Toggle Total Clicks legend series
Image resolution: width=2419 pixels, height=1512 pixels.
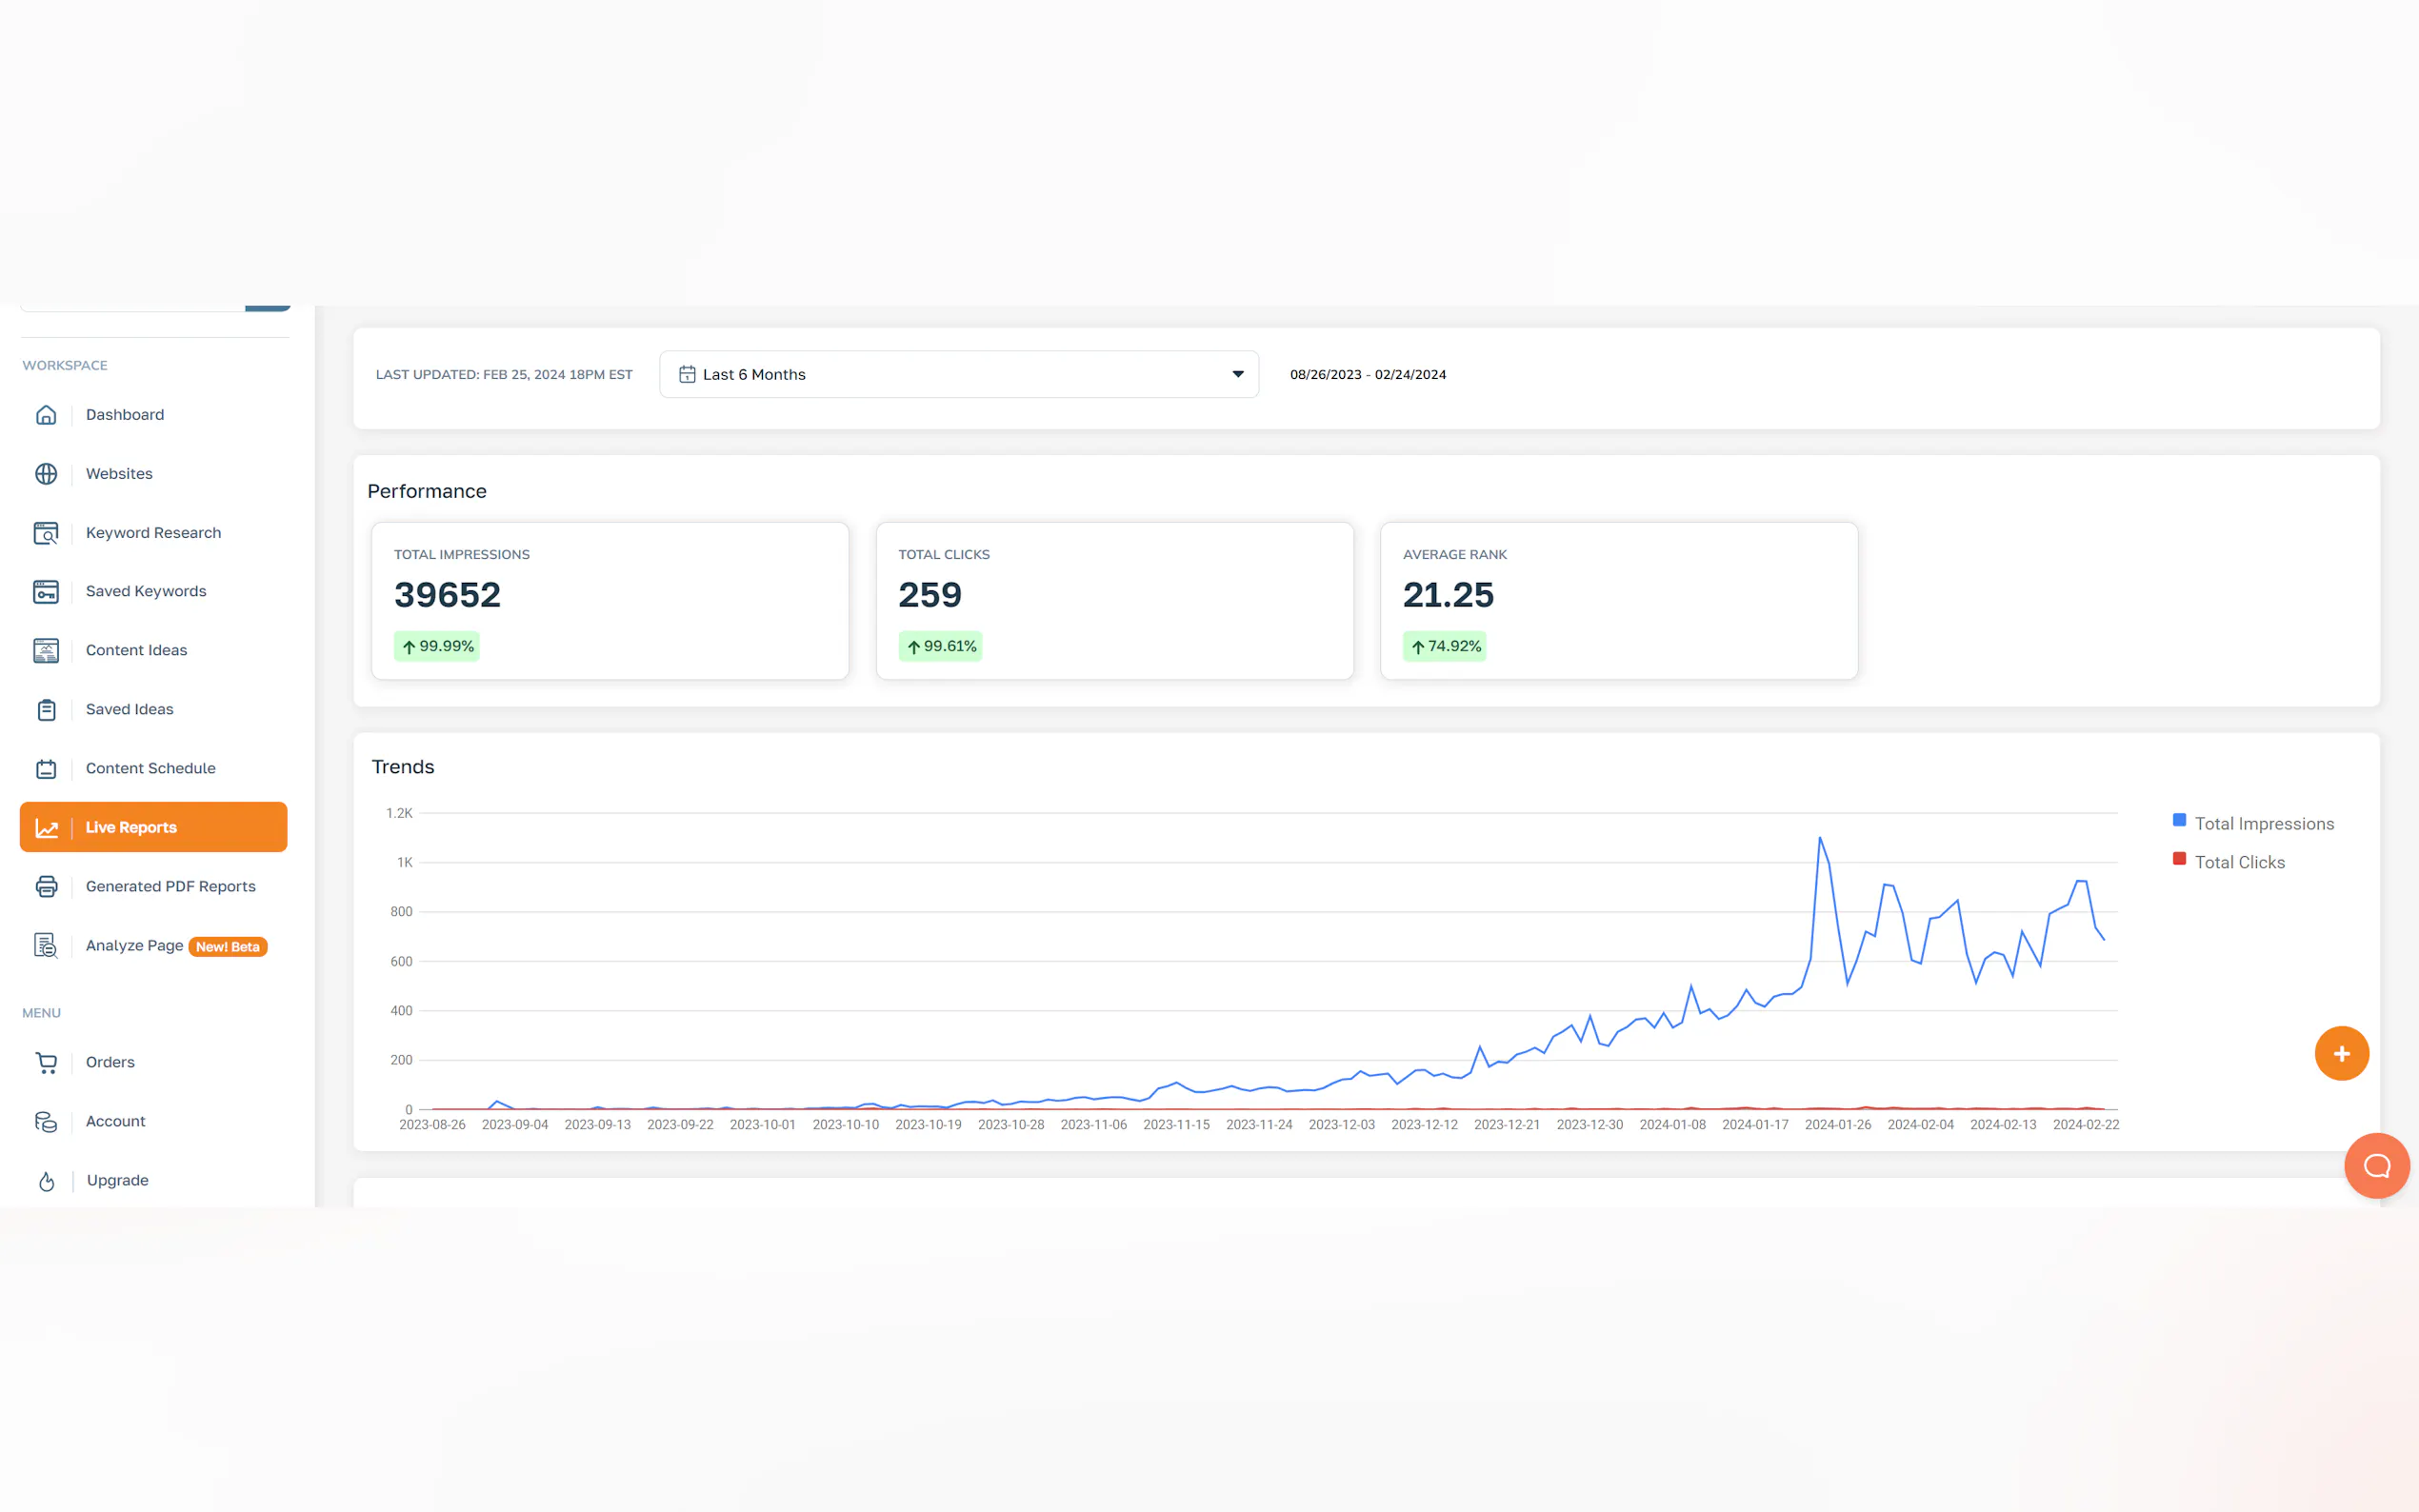[x=2239, y=863]
